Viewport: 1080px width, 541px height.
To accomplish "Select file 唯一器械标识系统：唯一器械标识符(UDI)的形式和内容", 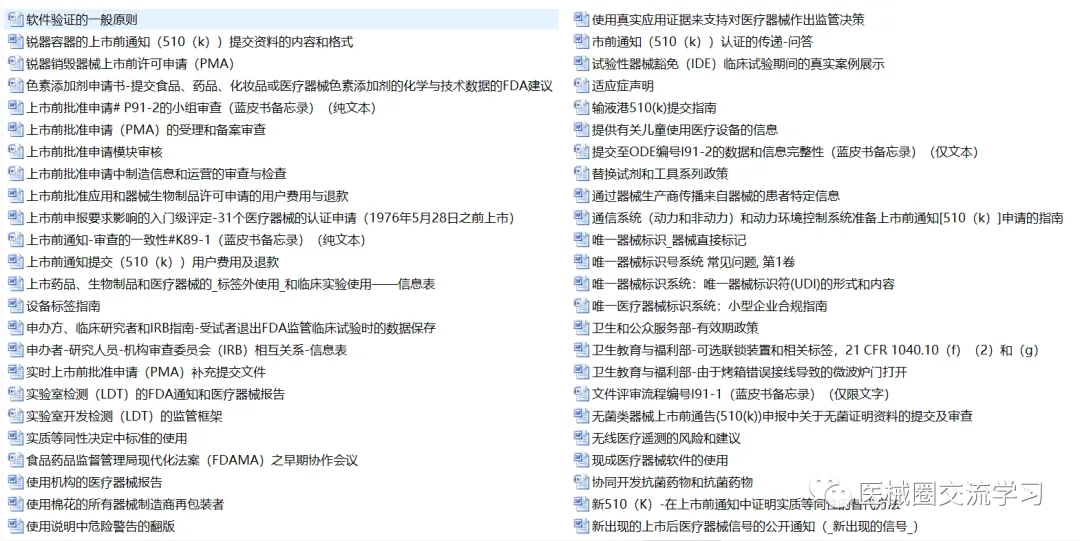I will tap(744, 285).
